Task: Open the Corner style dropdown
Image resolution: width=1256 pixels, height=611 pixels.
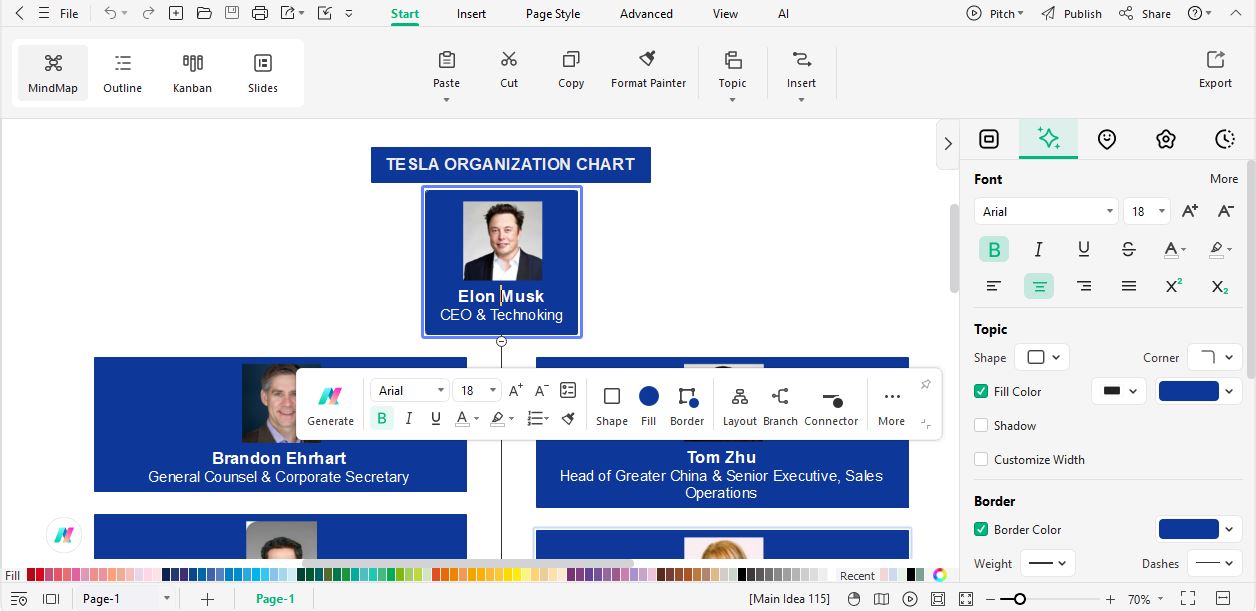Action: 1215,357
